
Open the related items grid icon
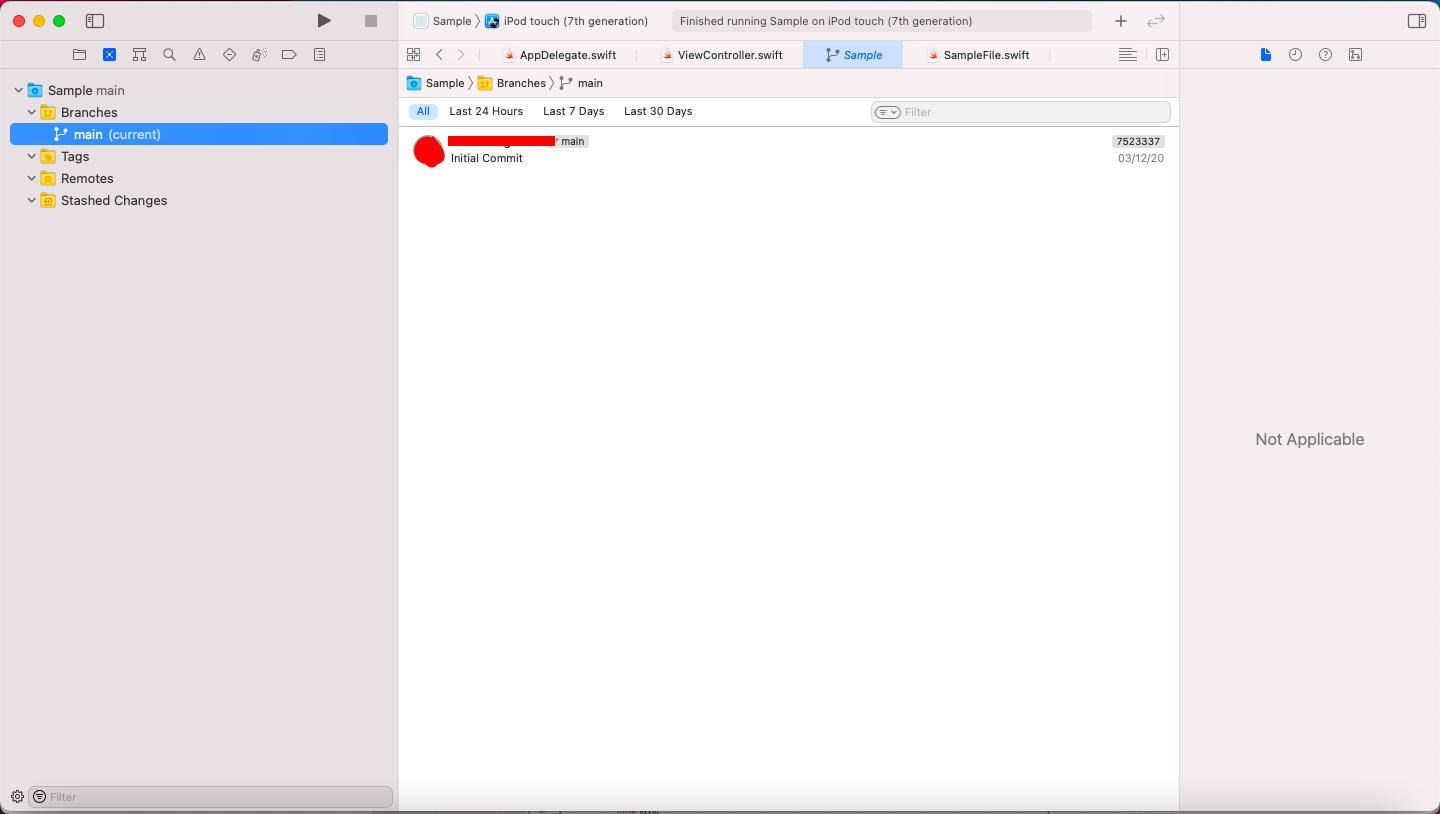pos(414,55)
